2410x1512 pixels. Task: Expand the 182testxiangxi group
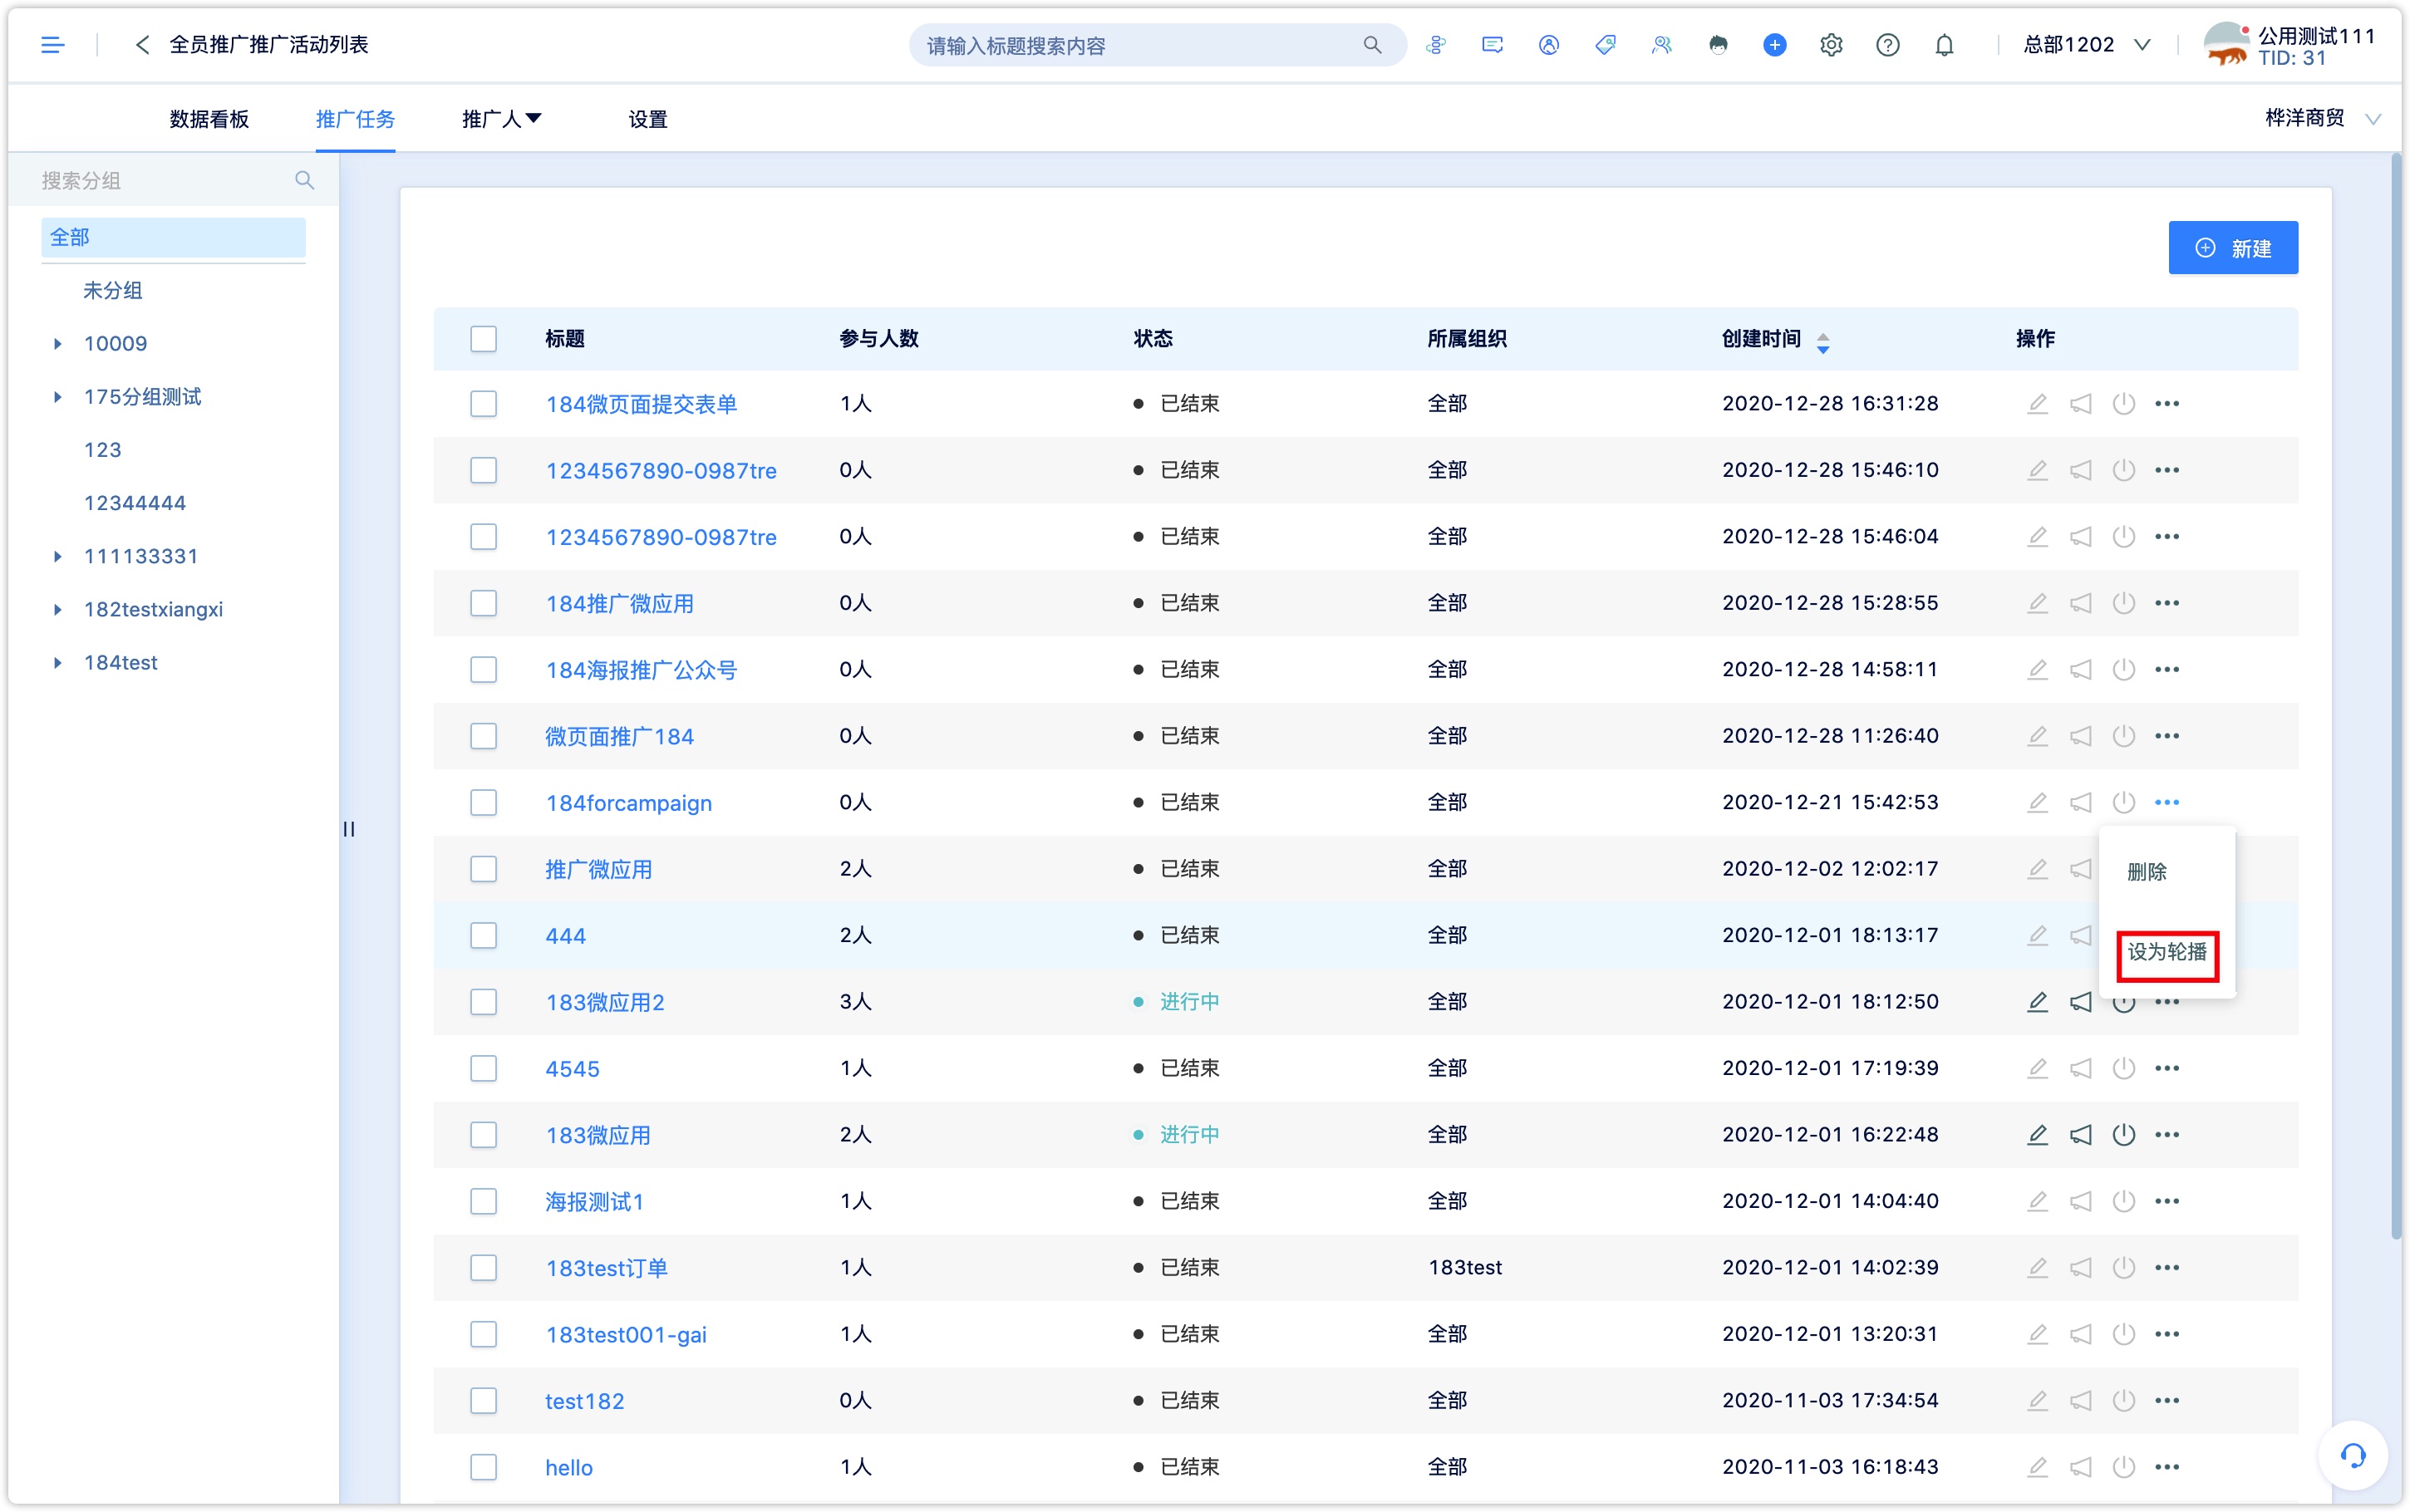(x=58, y=610)
